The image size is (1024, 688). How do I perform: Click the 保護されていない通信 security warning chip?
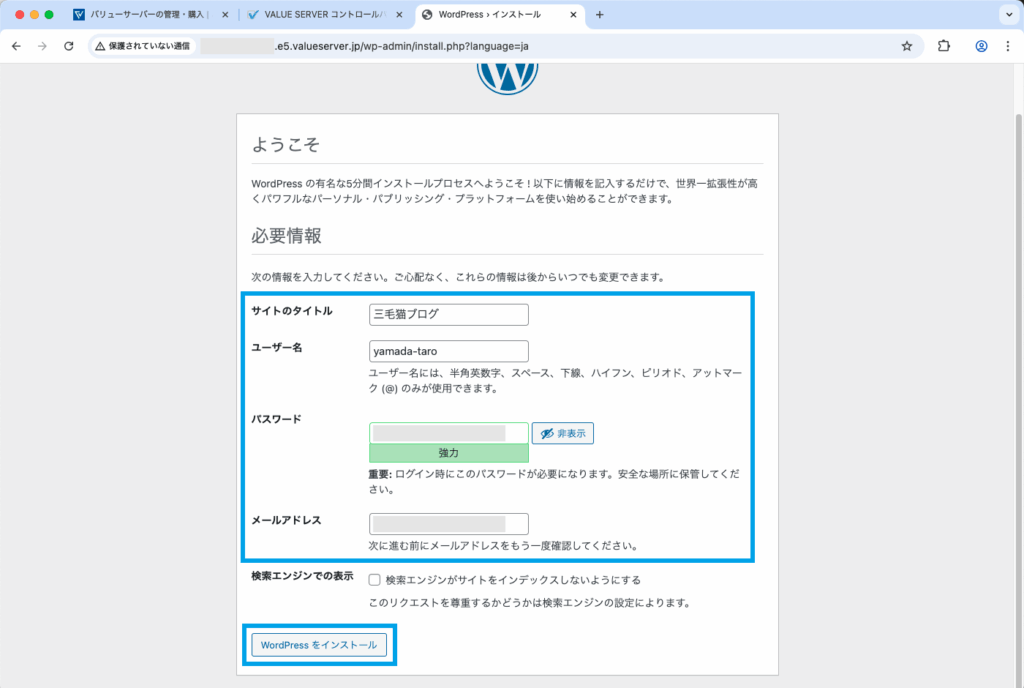click(143, 46)
